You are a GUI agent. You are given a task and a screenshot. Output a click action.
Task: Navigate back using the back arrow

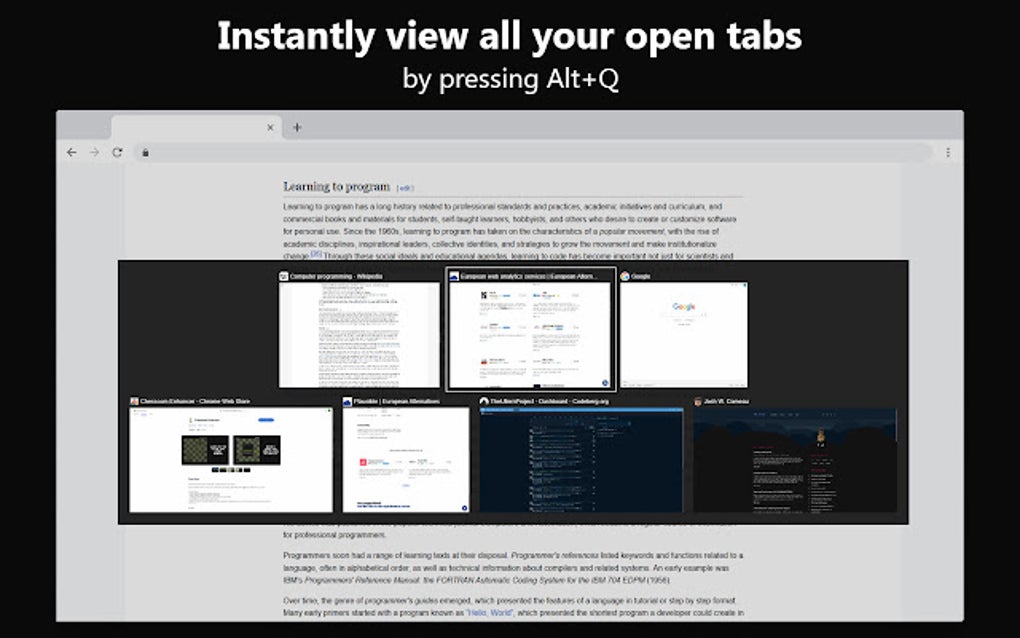pyautogui.click(x=69, y=152)
